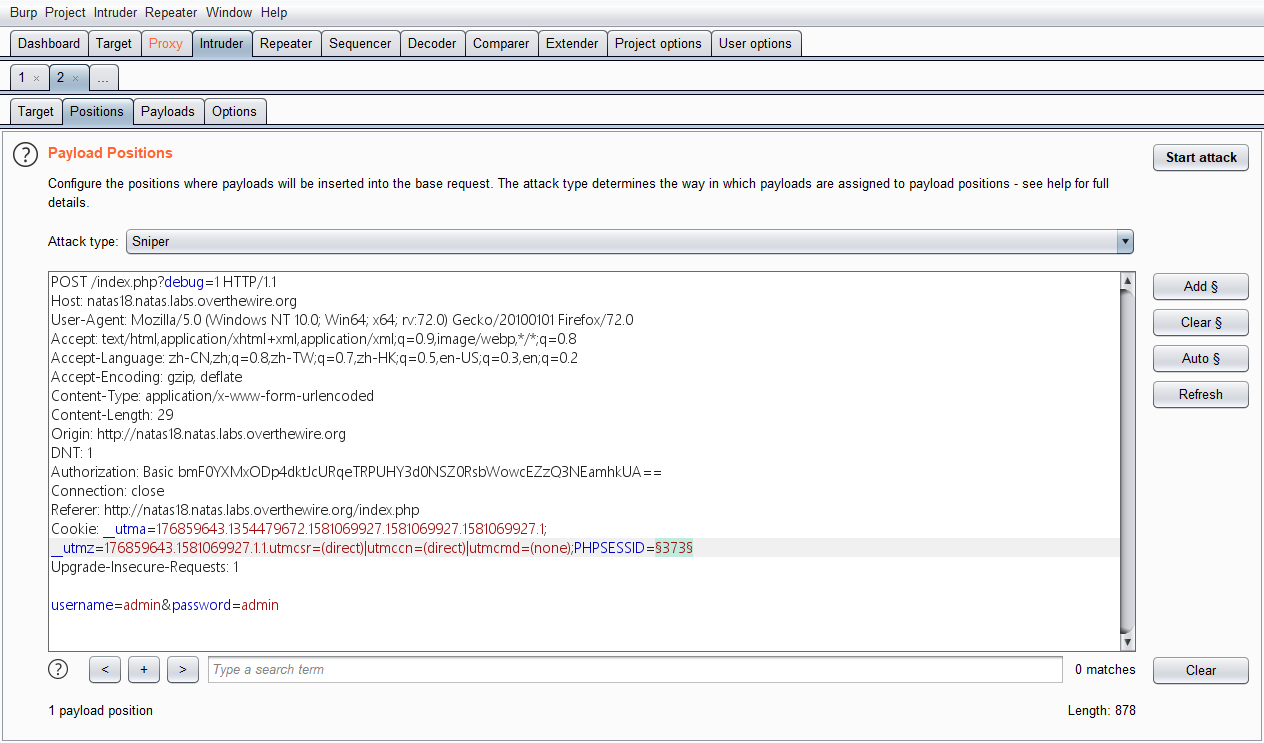
Task: Click the Clear search button
Action: [1201, 671]
